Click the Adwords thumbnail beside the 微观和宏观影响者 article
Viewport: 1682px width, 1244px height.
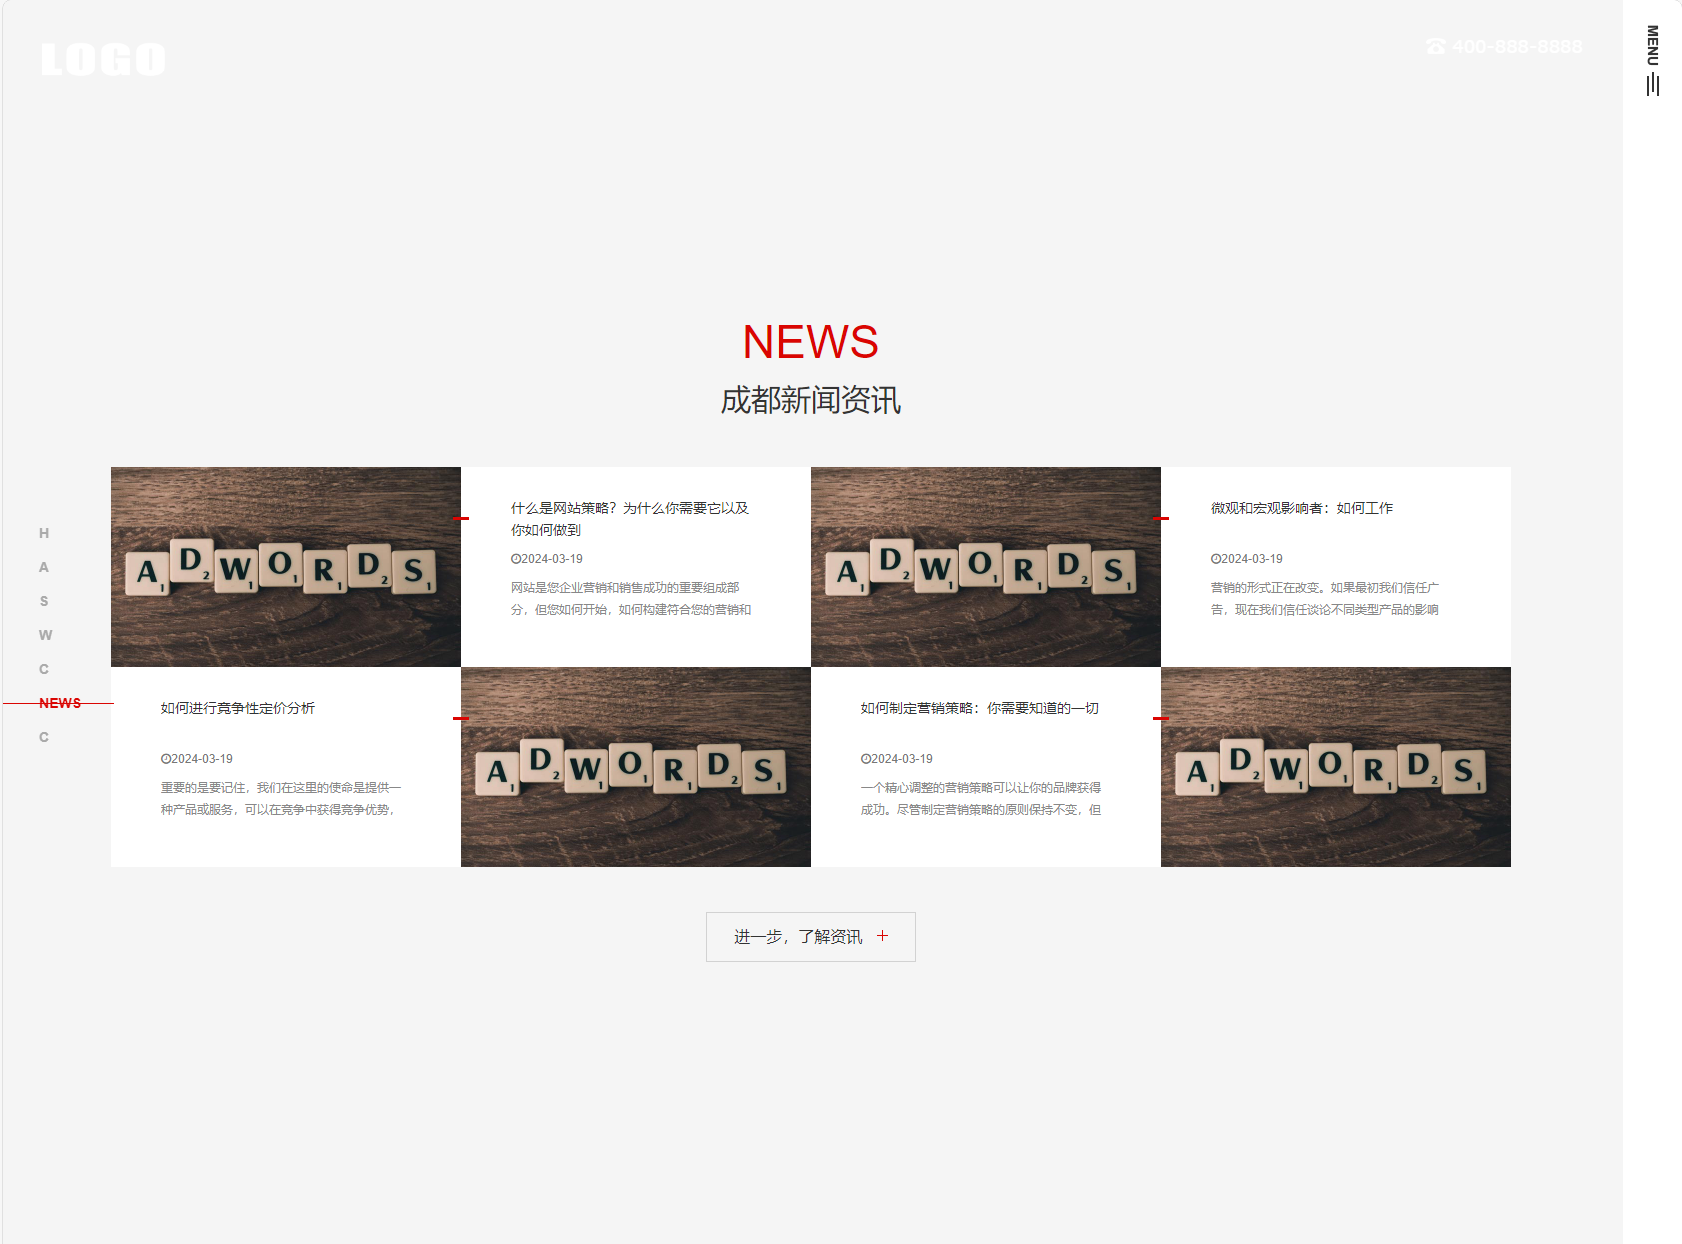click(986, 567)
